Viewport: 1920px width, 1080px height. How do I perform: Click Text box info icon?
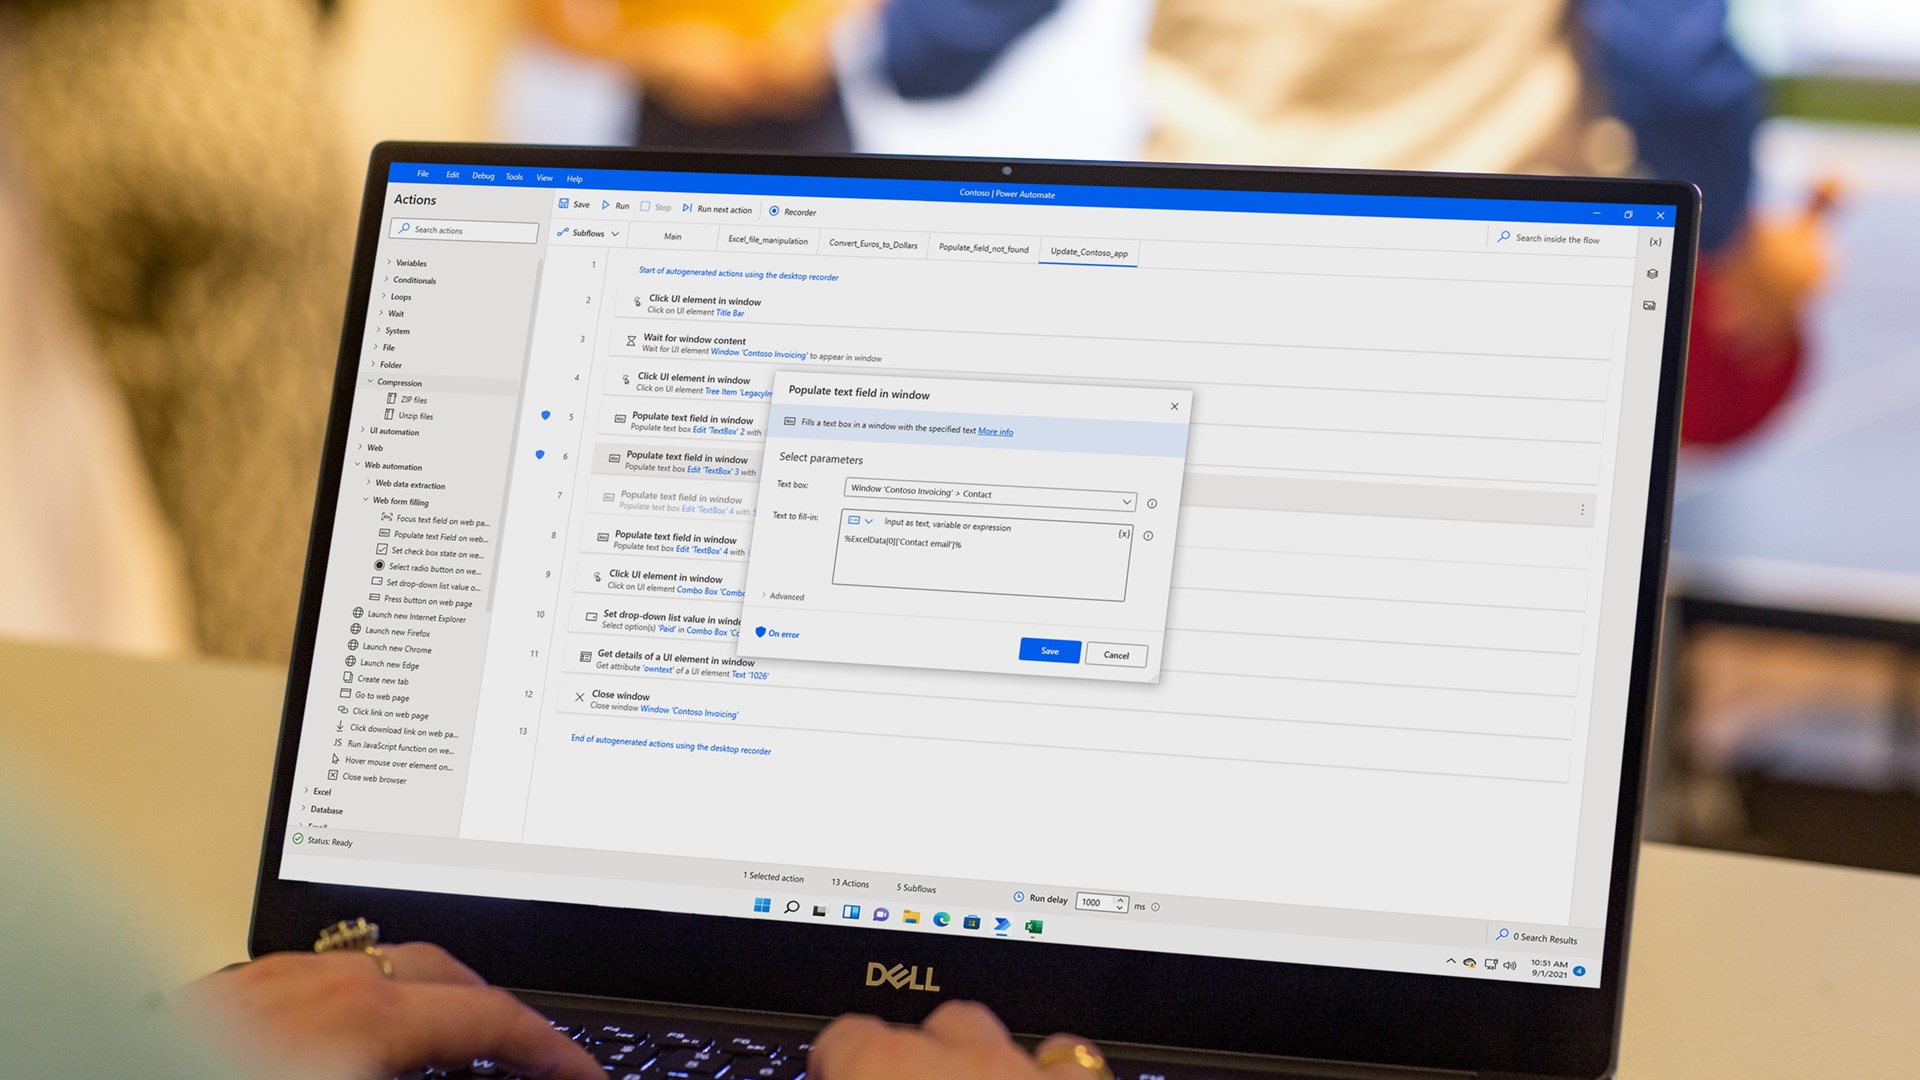click(x=1152, y=504)
